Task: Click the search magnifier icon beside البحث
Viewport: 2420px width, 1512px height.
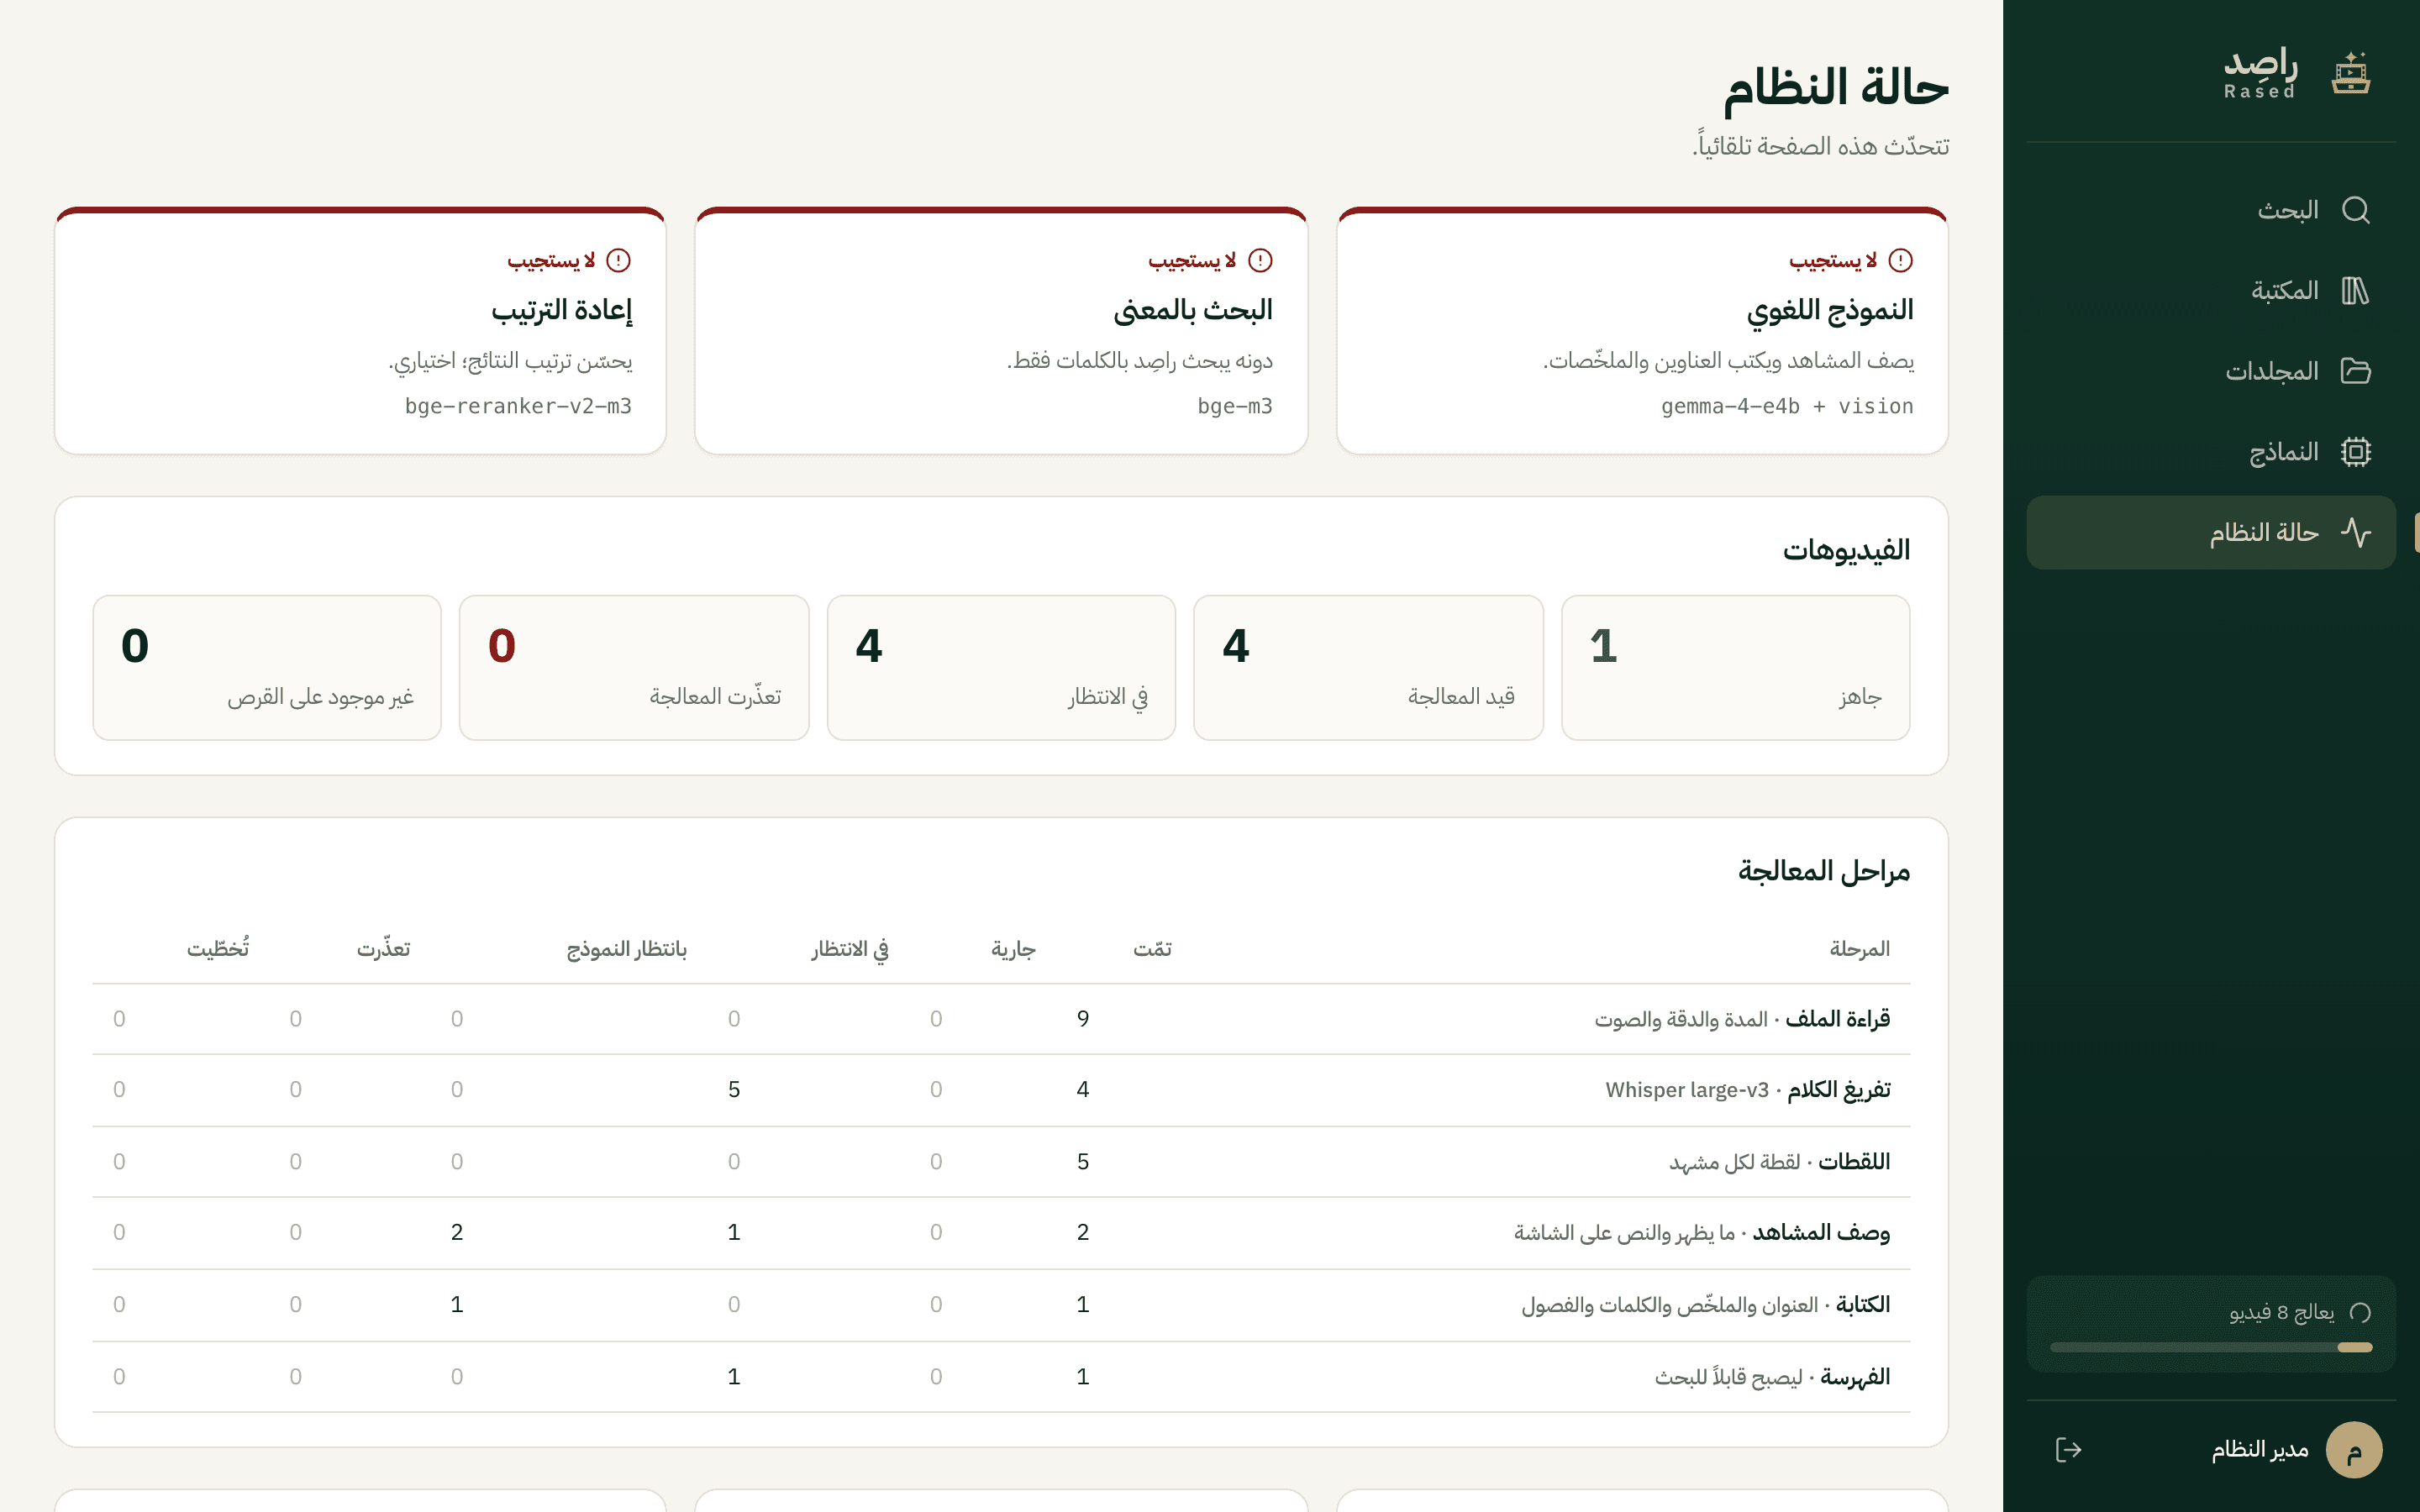Action: click(x=2355, y=210)
